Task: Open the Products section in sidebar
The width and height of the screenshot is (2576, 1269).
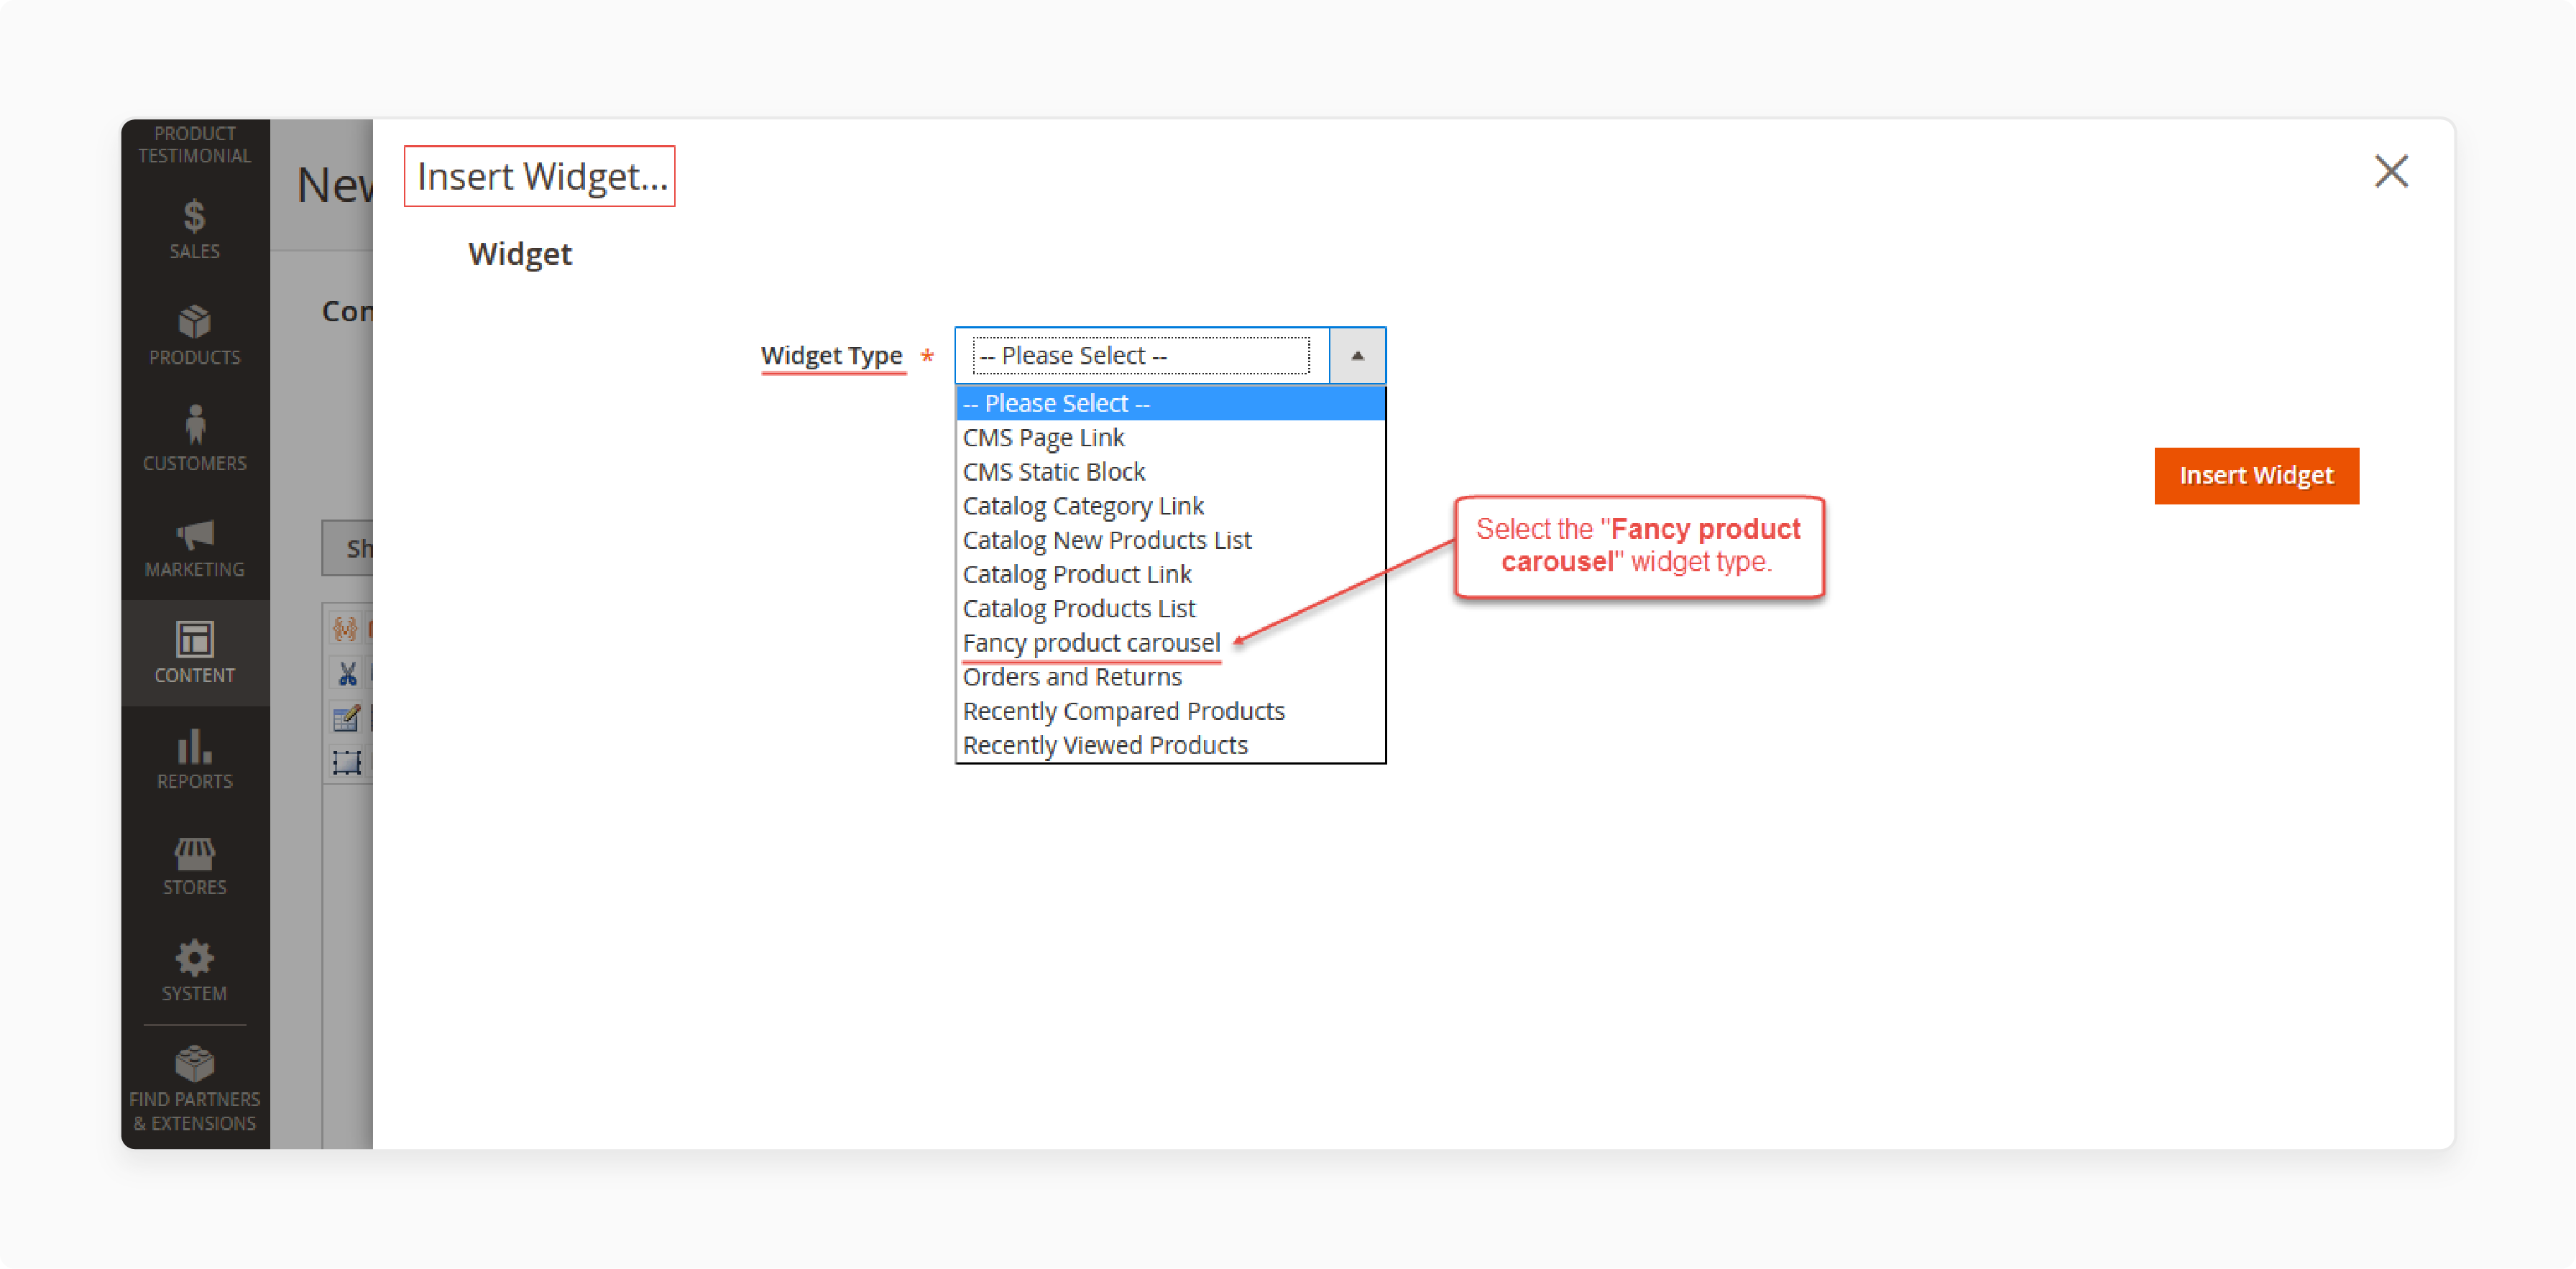Action: pos(195,335)
